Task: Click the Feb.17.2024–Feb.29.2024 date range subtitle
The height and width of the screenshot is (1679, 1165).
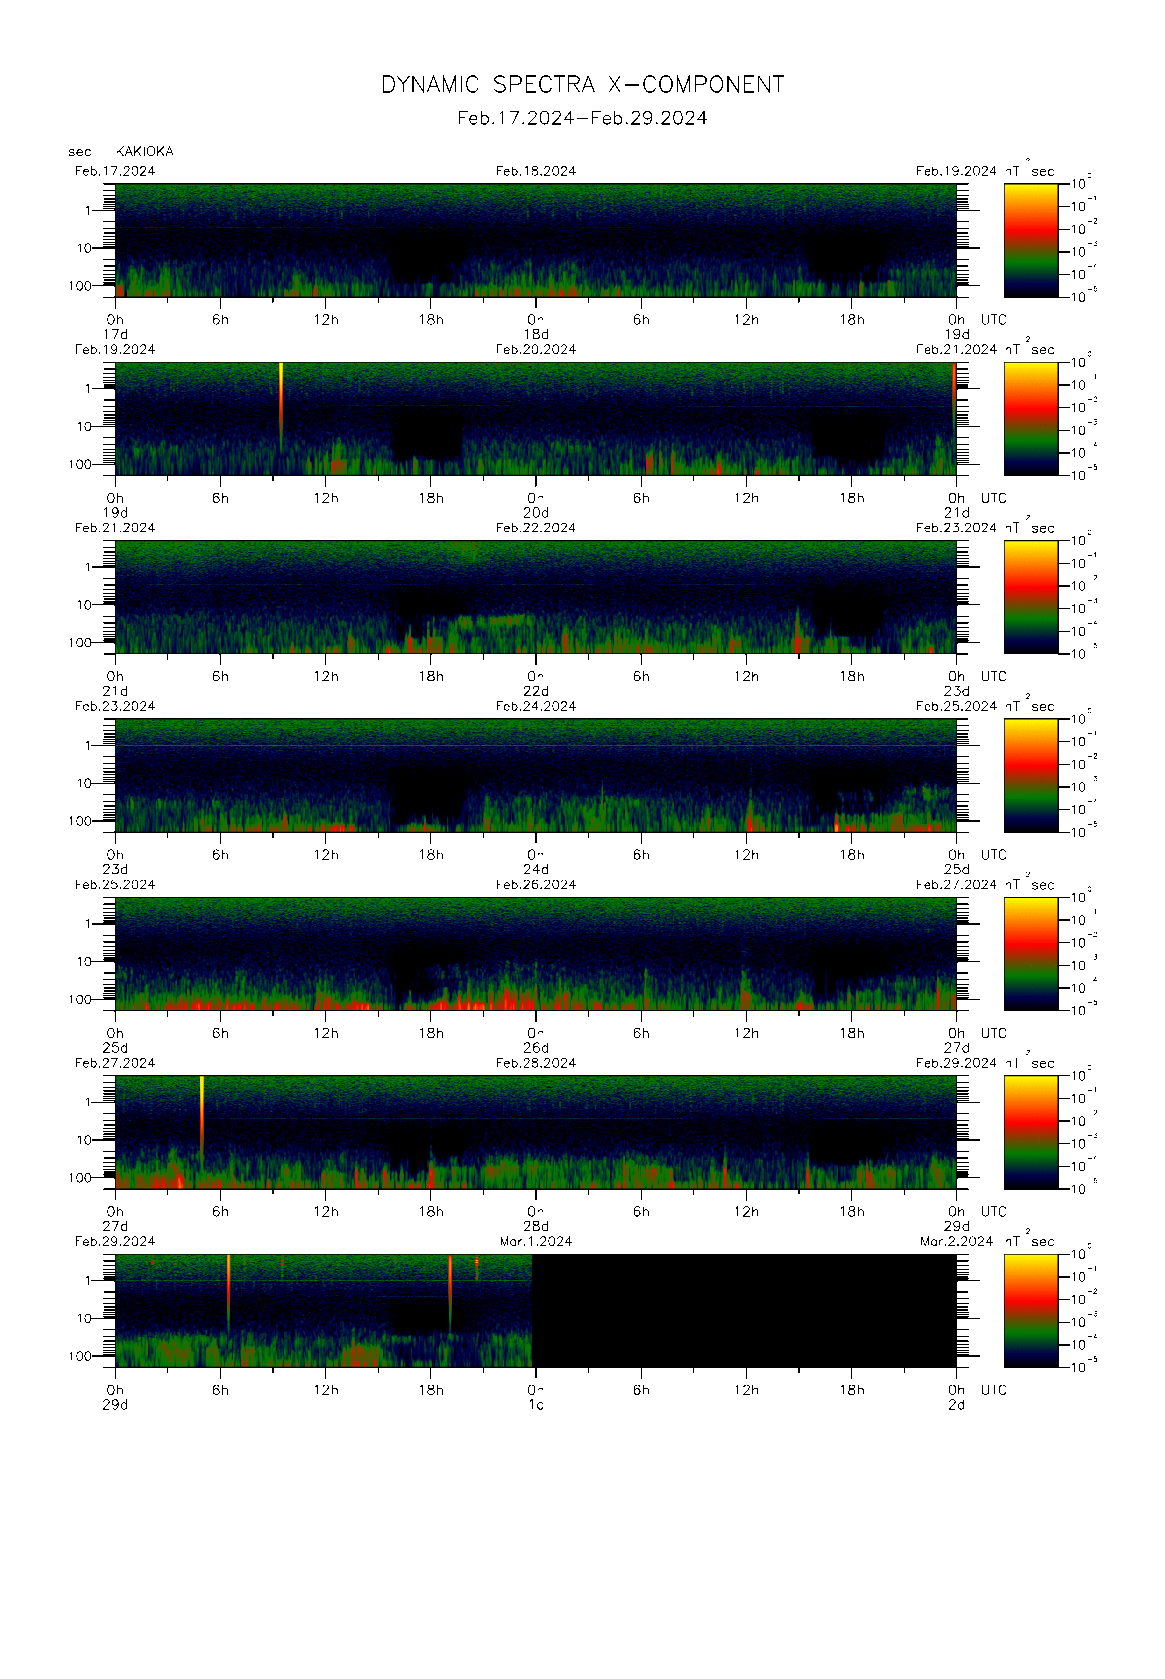Action: (x=582, y=118)
